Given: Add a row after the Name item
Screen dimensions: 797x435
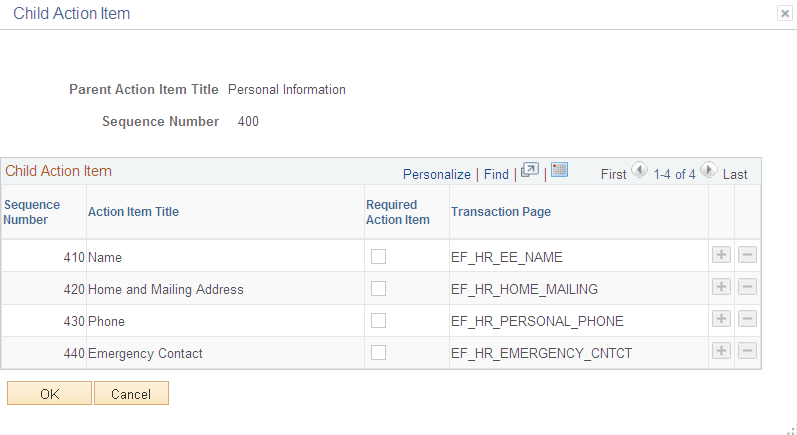Looking at the screenshot, I should click(x=721, y=255).
